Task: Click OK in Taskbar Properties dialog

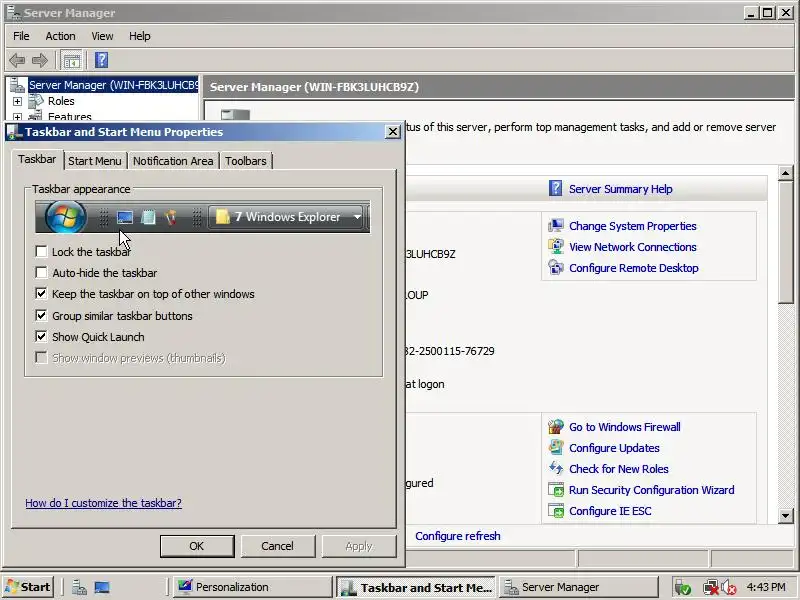Action: point(197,546)
